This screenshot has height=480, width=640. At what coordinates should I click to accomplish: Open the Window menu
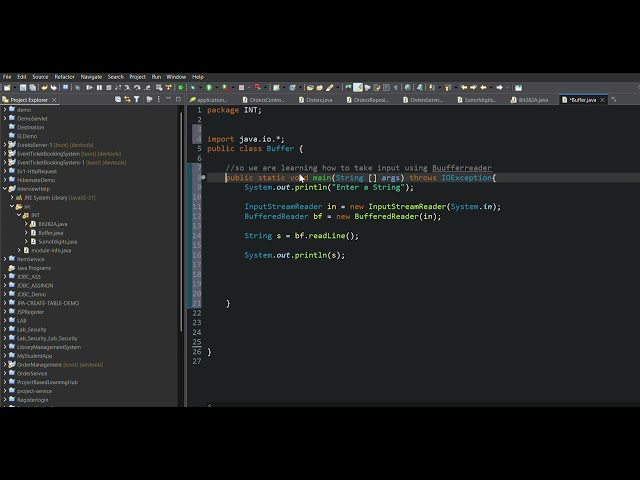pyautogui.click(x=176, y=77)
